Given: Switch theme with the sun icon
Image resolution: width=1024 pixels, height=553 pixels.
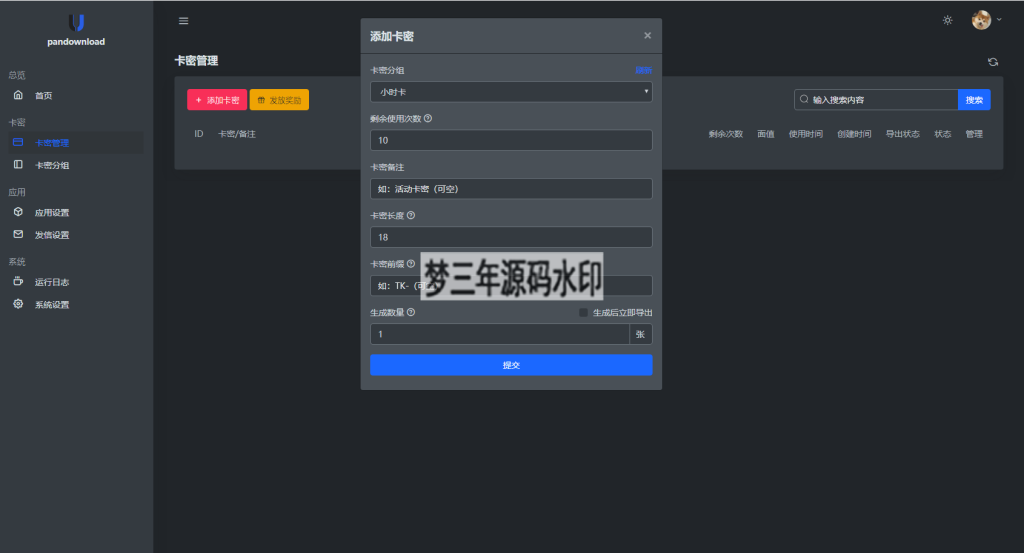Looking at the screenshot, I should [x=948, y=20].
